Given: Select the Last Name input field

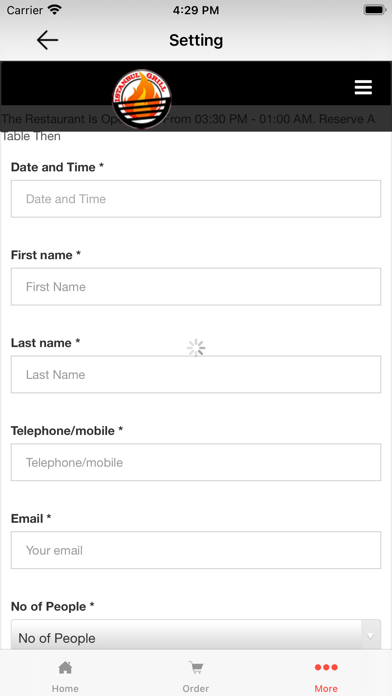Looking at the screenshot, I should pyautogui.click(x=196, y=375).
